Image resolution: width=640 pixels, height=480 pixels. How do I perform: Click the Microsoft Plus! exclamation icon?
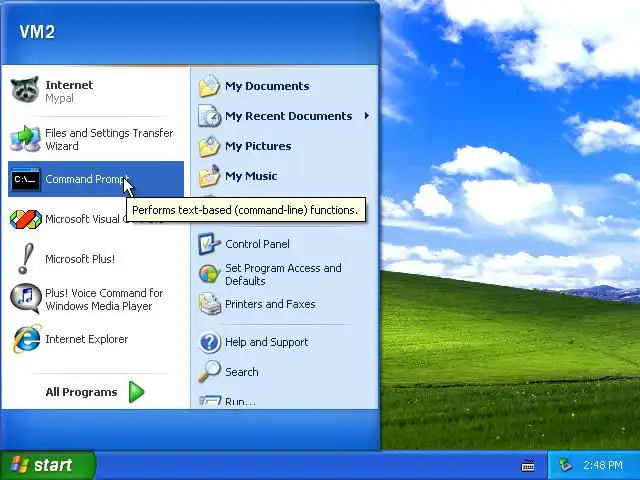(x=25, y=259)
